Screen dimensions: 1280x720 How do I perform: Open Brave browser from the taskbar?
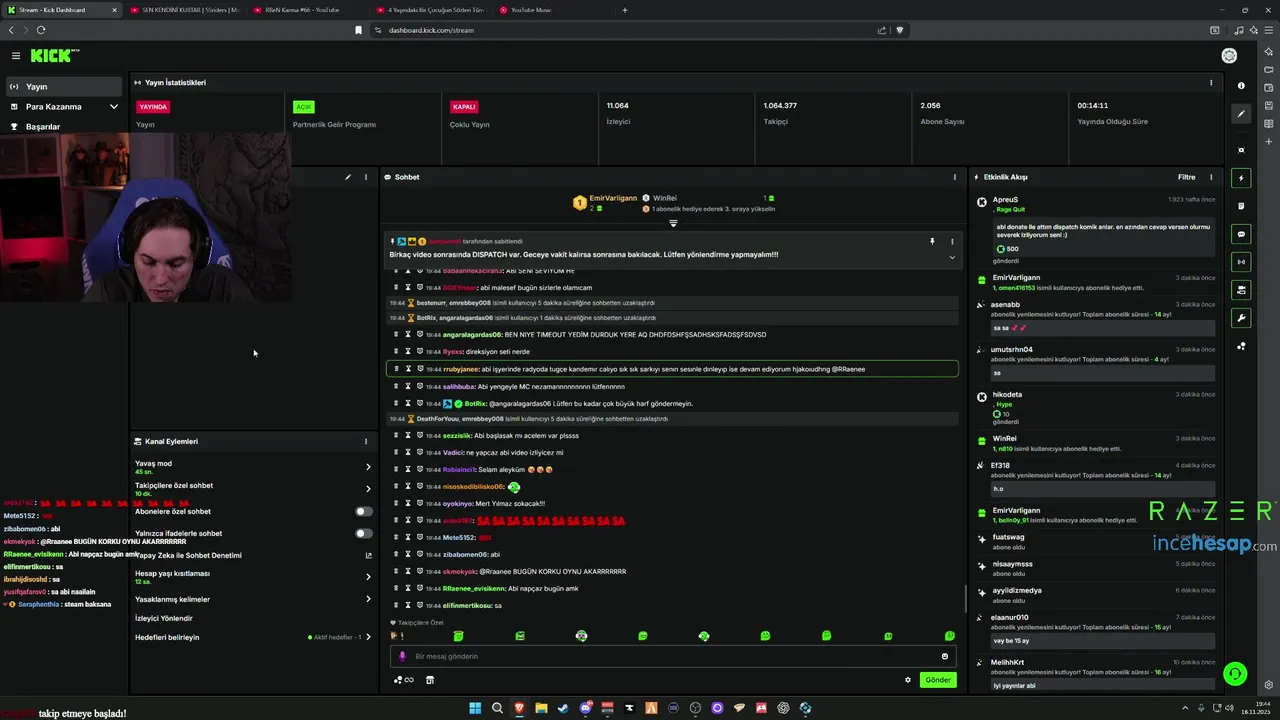[x=519, y=708]
